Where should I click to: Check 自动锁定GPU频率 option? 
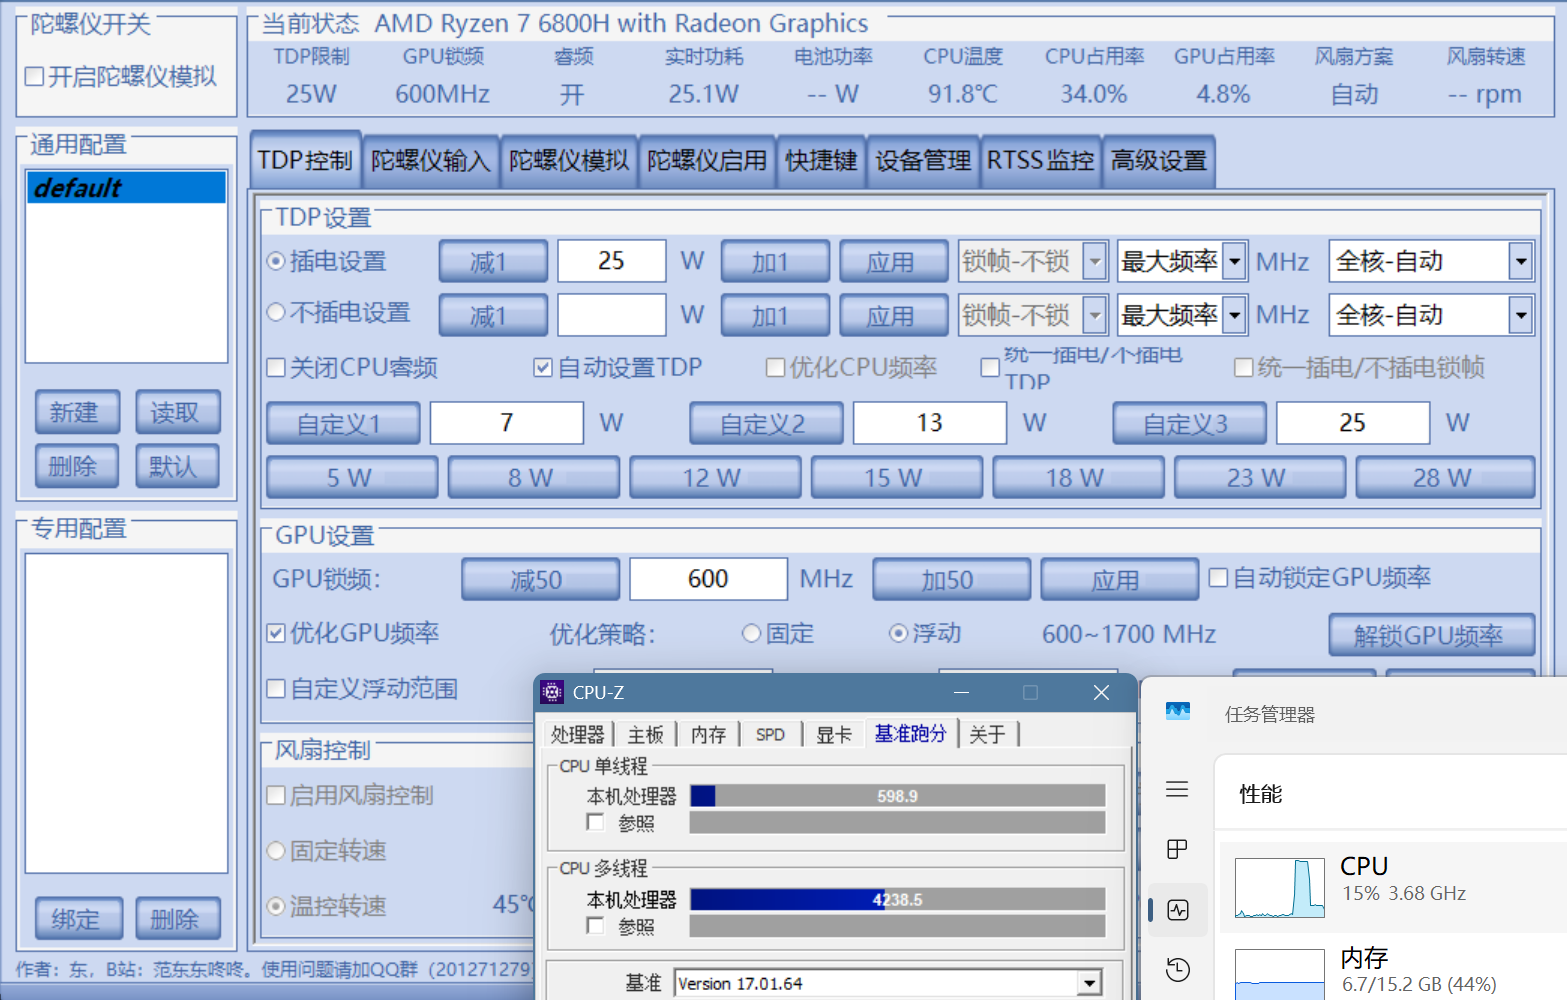point(1218,577)
